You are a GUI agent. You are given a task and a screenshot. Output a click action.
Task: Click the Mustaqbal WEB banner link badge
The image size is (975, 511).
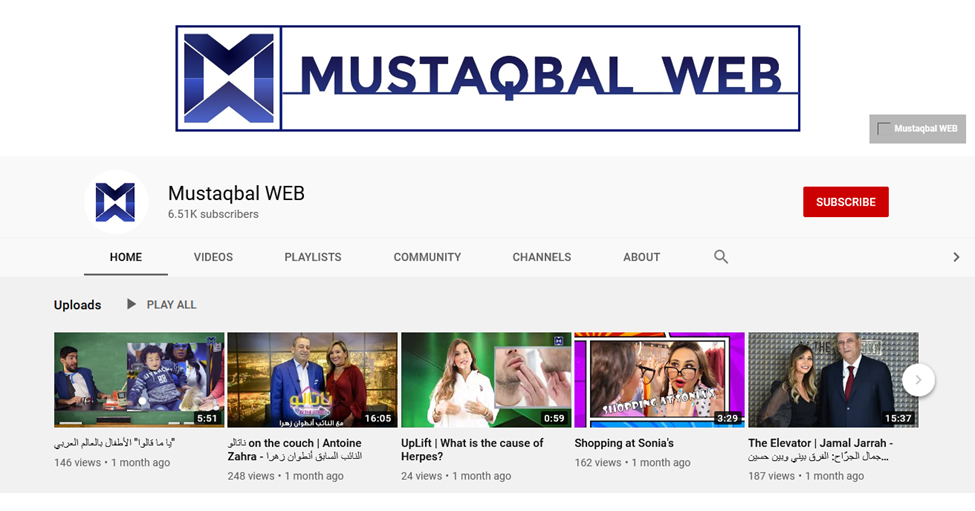pos(917,129)
